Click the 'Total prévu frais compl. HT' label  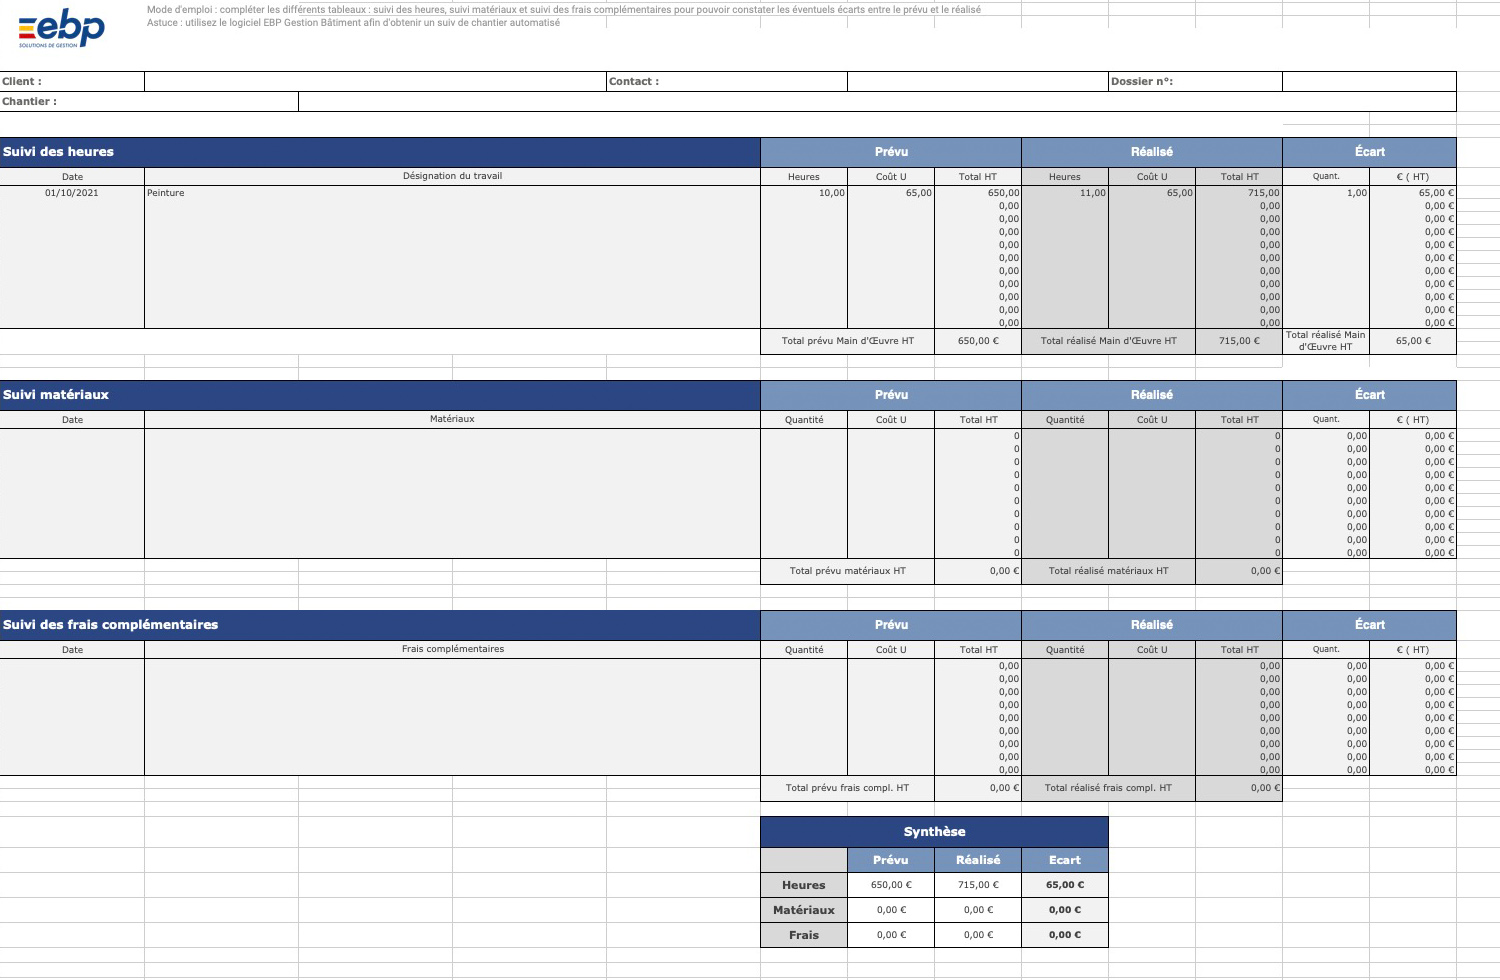848,788
